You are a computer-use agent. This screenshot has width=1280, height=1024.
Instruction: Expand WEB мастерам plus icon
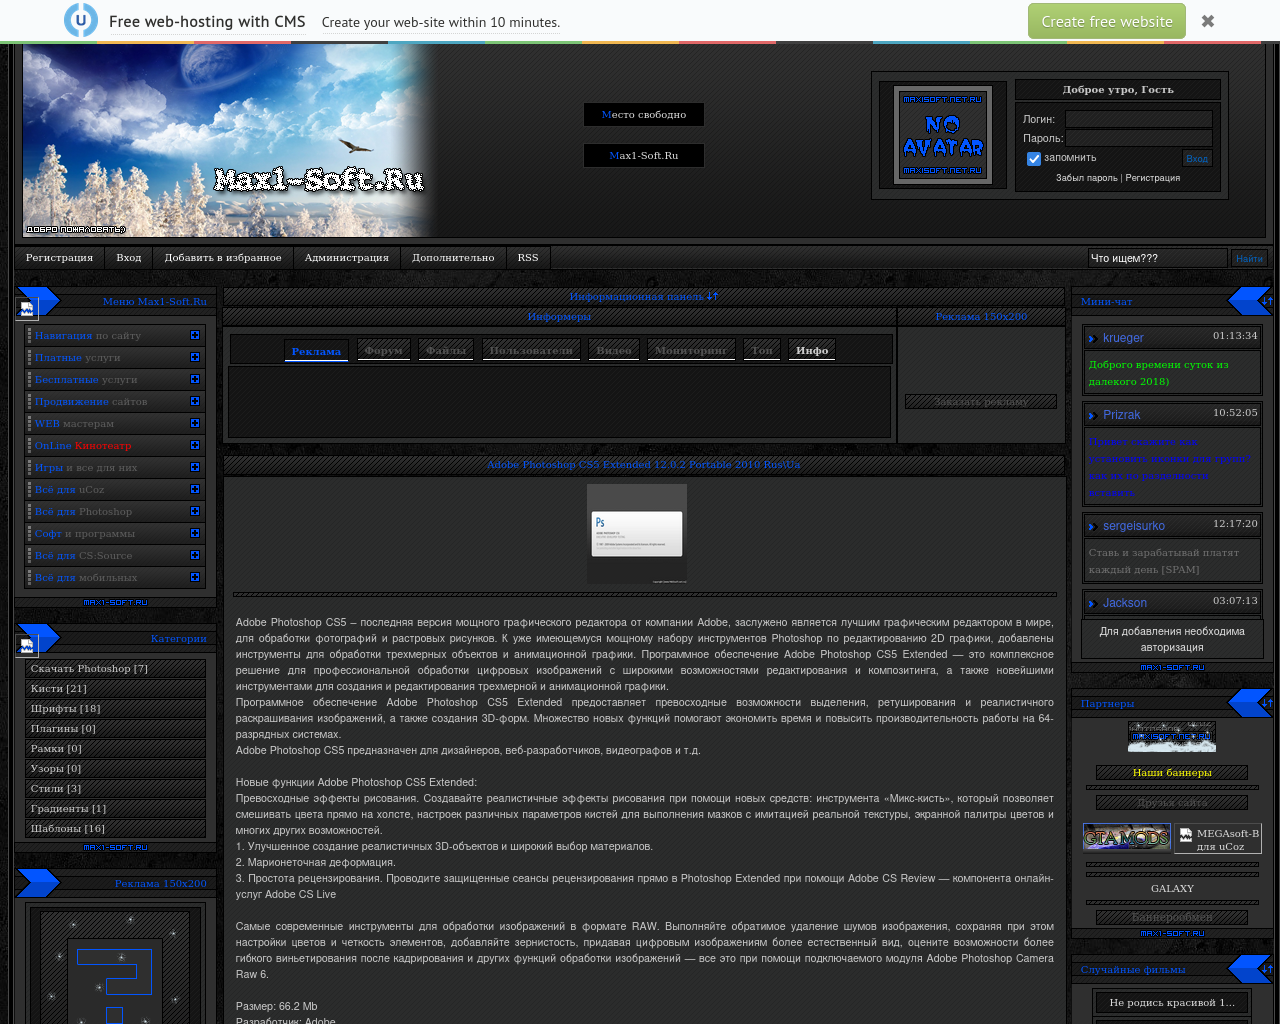(x=195, y=424)
